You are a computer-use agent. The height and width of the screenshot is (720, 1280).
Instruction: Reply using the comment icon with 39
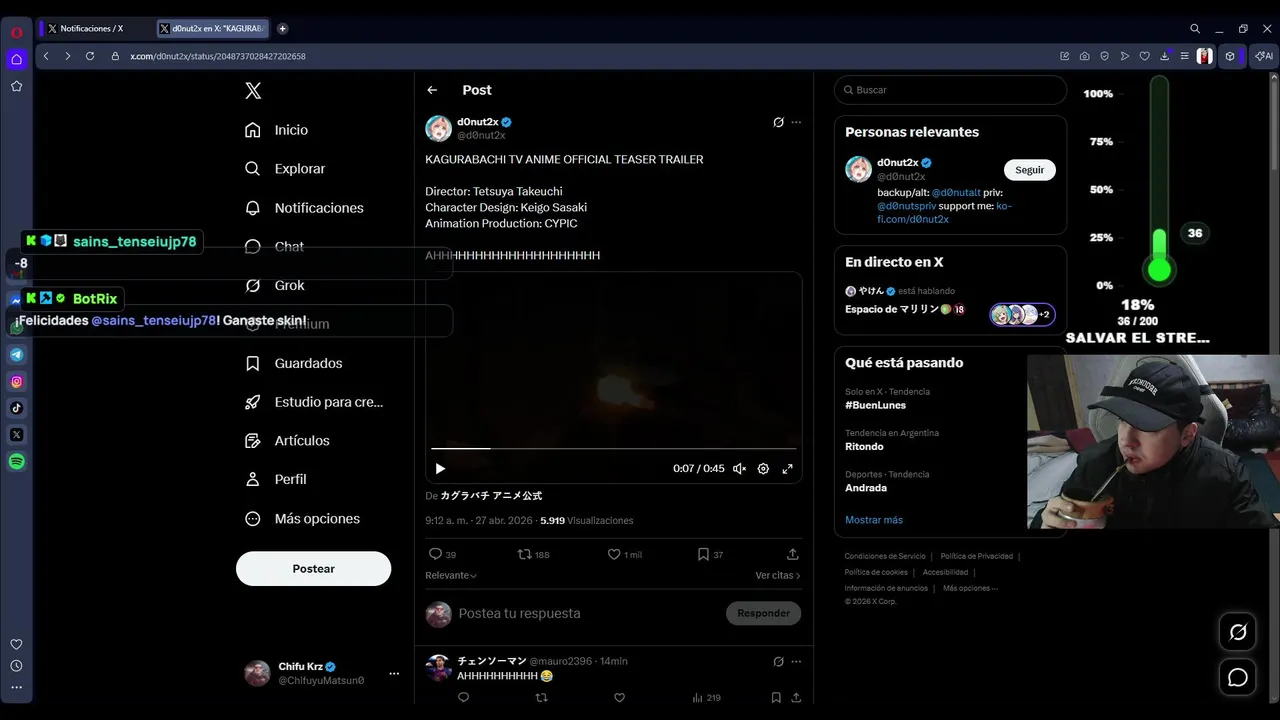tap(442, 554)
